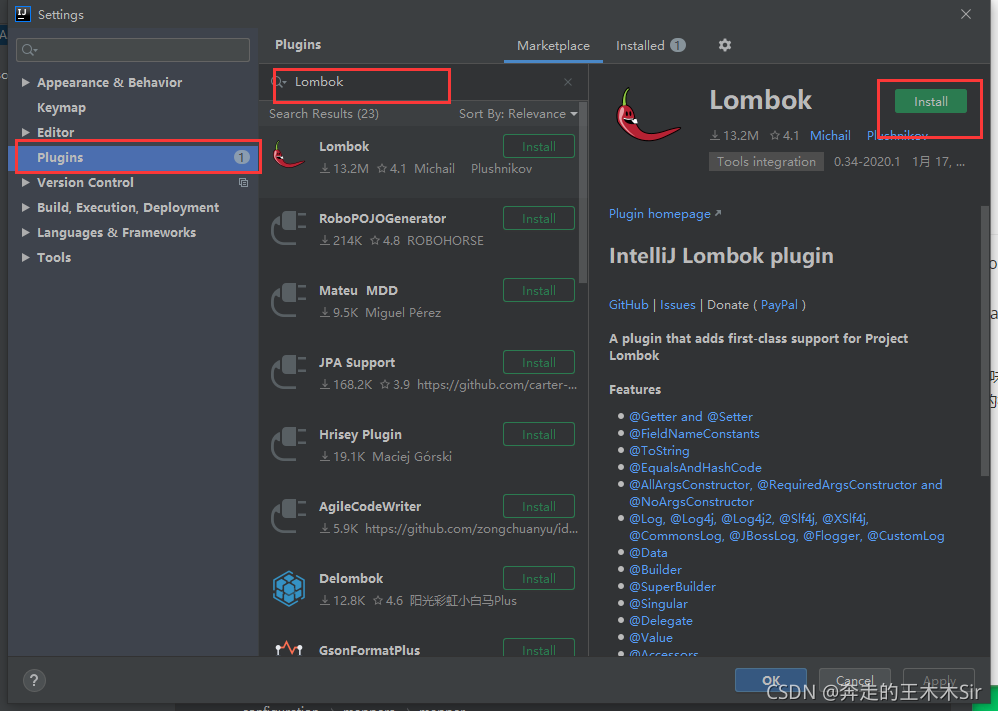Click the AgileCodeWriter plugin icon
The image size is (998, 711).
(289, 516)
